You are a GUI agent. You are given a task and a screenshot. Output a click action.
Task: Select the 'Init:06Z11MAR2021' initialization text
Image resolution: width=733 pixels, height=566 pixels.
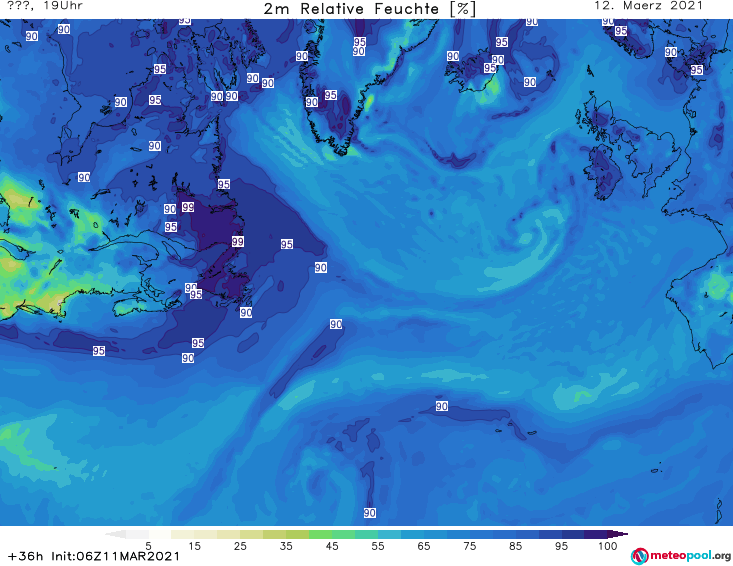115,556
